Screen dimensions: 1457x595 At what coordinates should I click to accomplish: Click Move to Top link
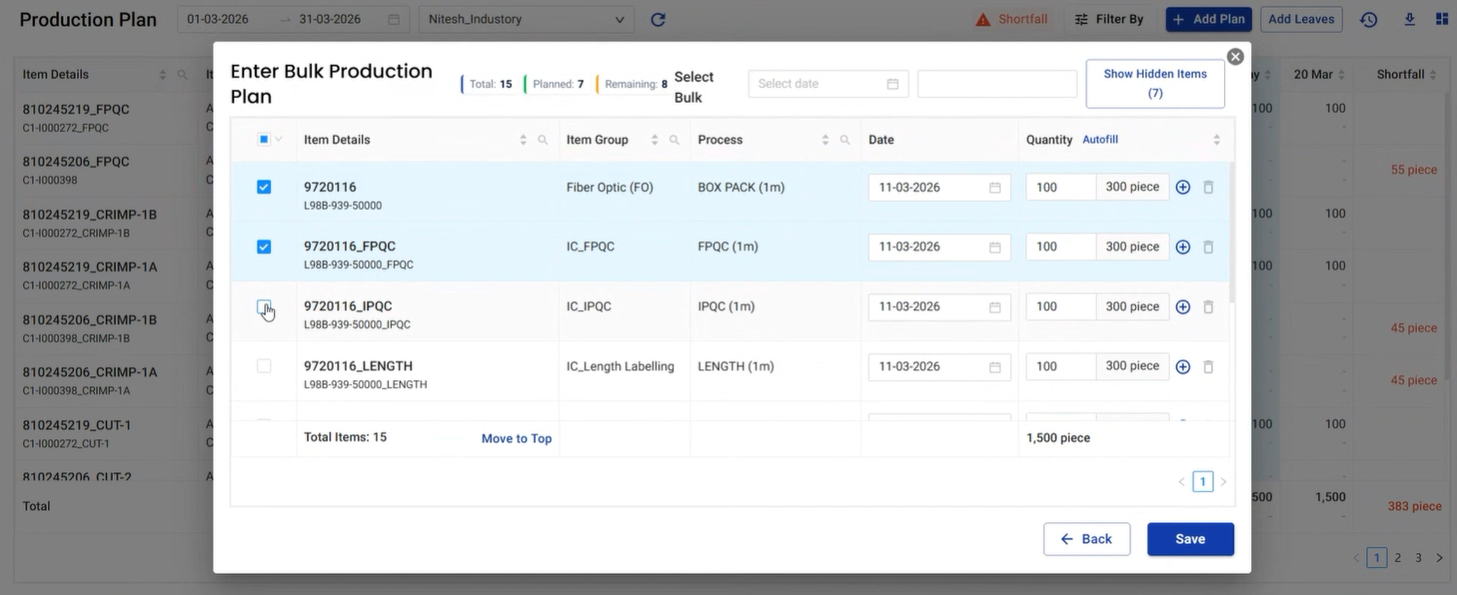(x=516, y=438)
